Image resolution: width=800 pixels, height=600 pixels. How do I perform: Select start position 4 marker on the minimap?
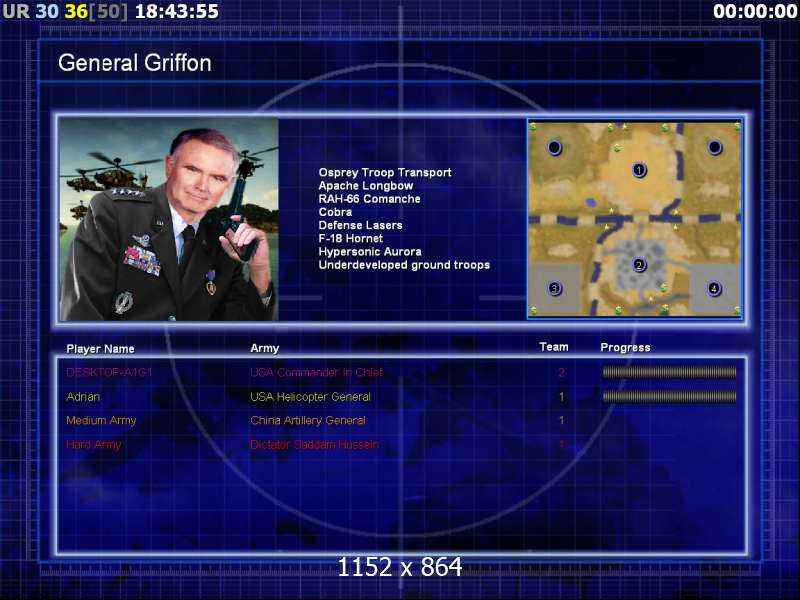coord(714,289)
